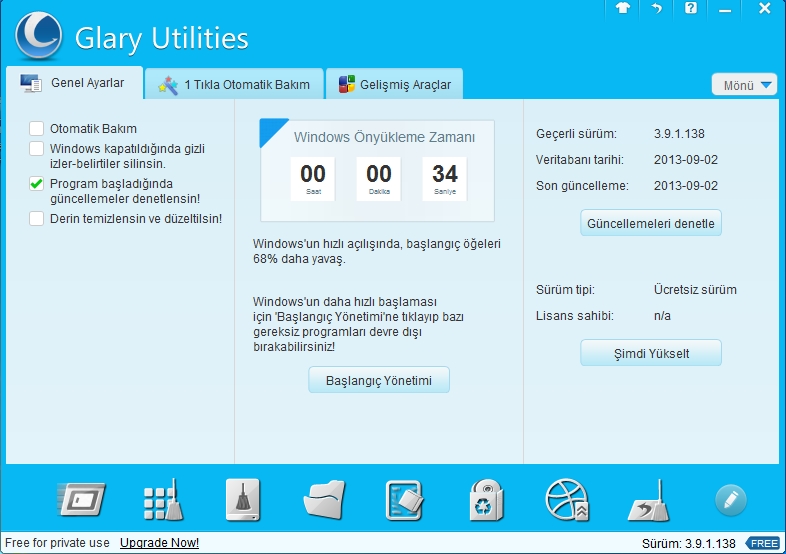Click the 00 Saat boot time counter
This screenshot has height=554, width=786.
pos(313,178)
